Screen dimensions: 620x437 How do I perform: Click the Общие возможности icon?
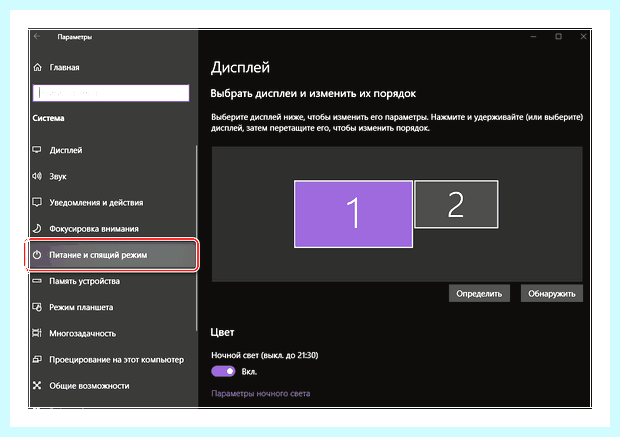coord(37,386)
